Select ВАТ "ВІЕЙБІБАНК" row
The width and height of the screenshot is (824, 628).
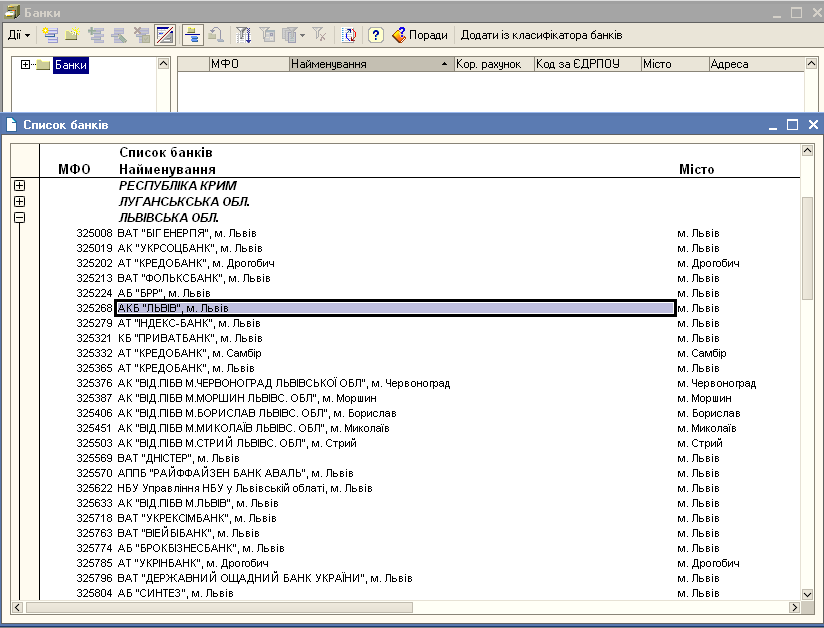(419, 533)
